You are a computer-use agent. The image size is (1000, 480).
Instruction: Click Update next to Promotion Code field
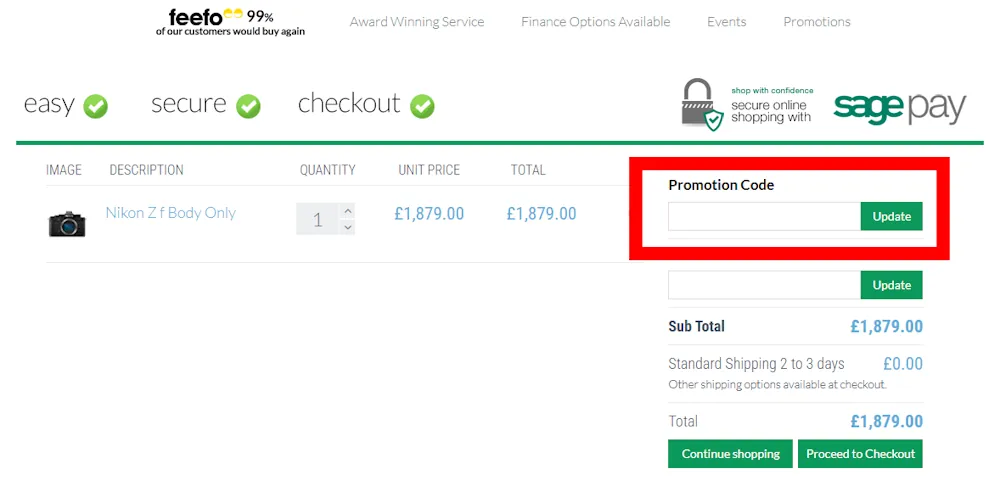891,216
